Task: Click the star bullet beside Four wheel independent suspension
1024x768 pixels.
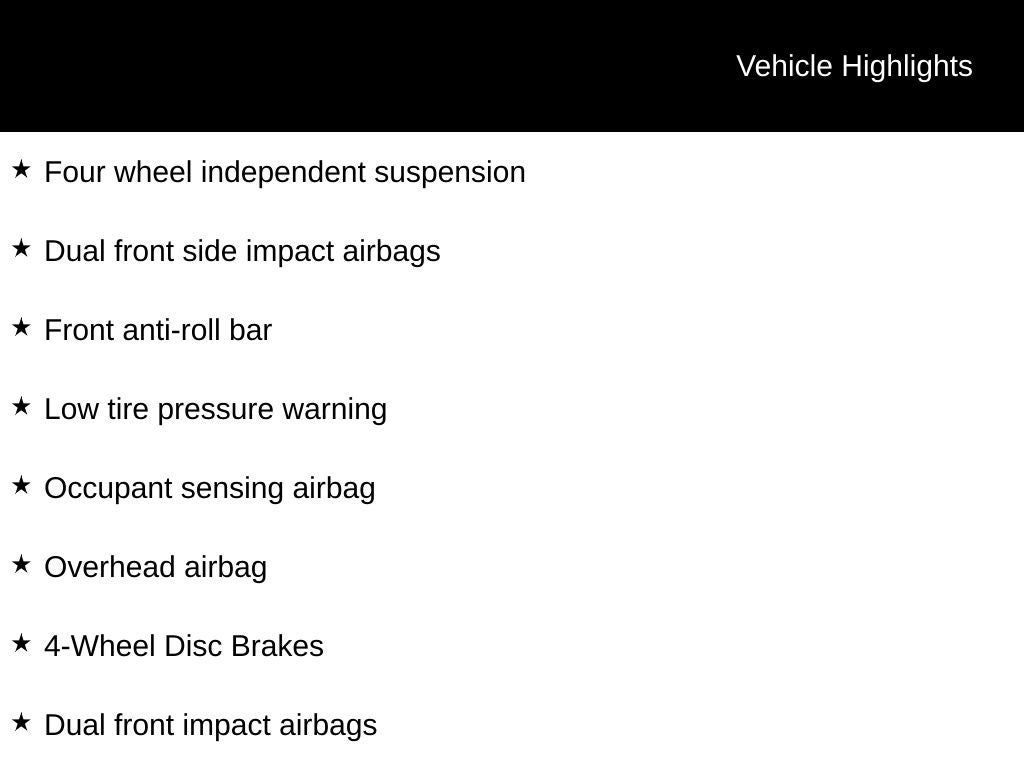Action: 21,170
